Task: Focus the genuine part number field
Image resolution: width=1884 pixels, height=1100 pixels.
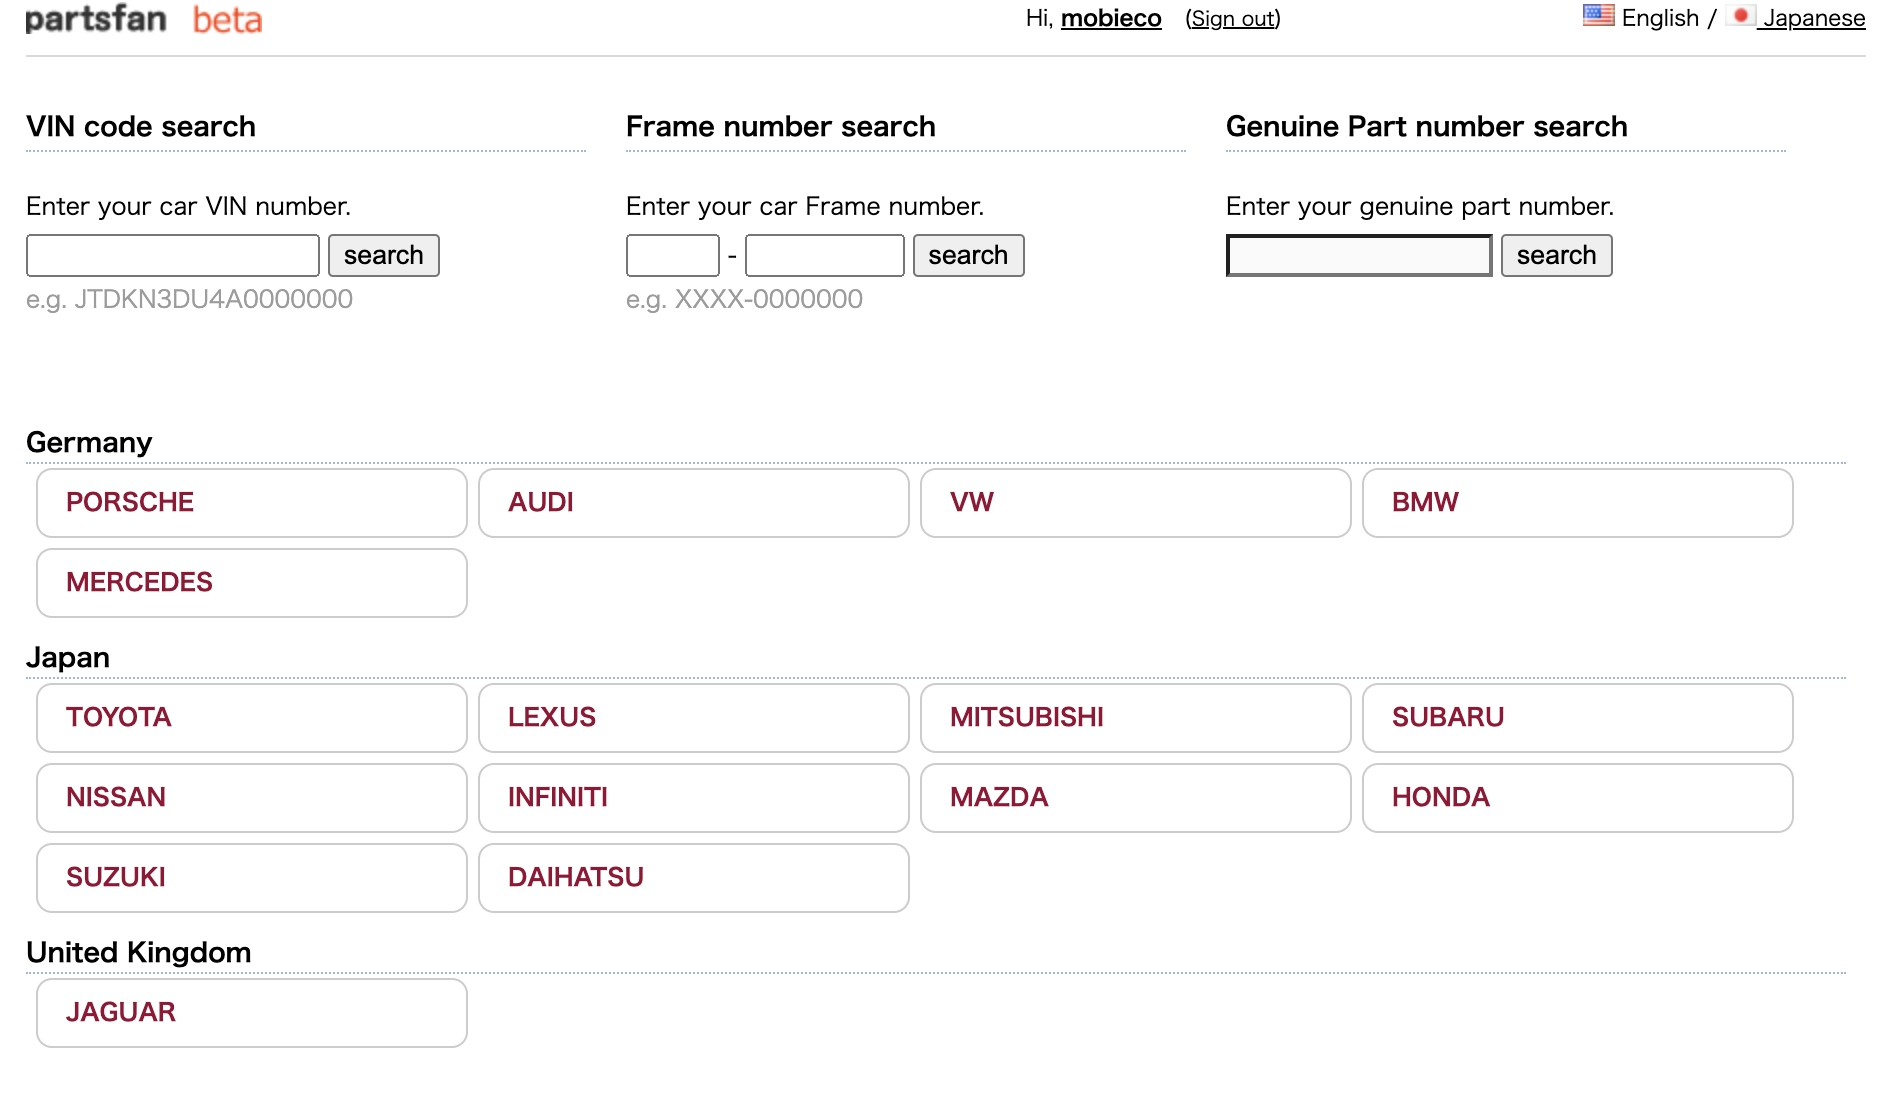Action: (x=1359, y=255)
